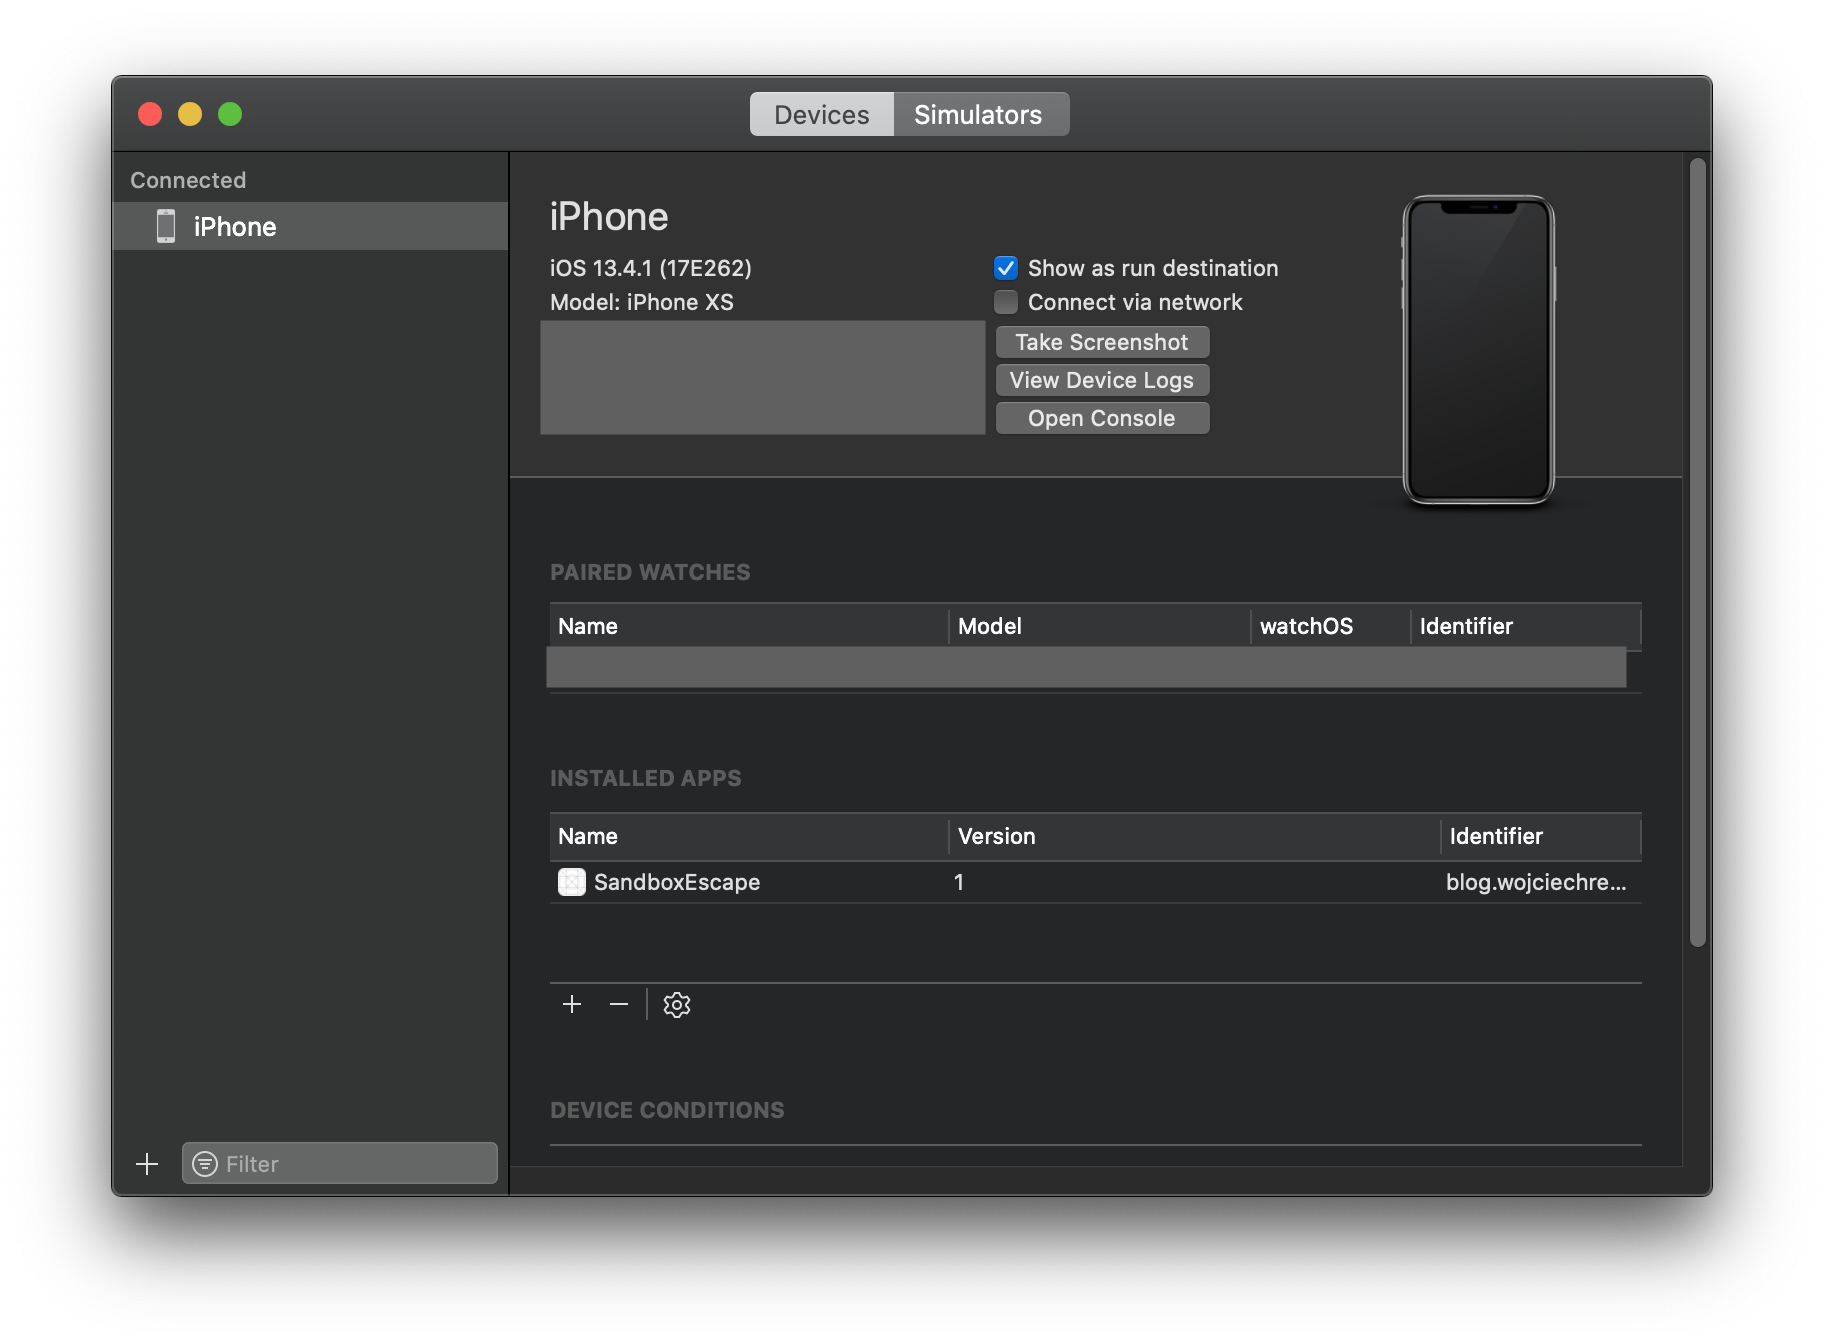The height and width of the screenshot is (1344, 1824).
Task: Click Installed Apps Name column header
Action: pos(748,836)
